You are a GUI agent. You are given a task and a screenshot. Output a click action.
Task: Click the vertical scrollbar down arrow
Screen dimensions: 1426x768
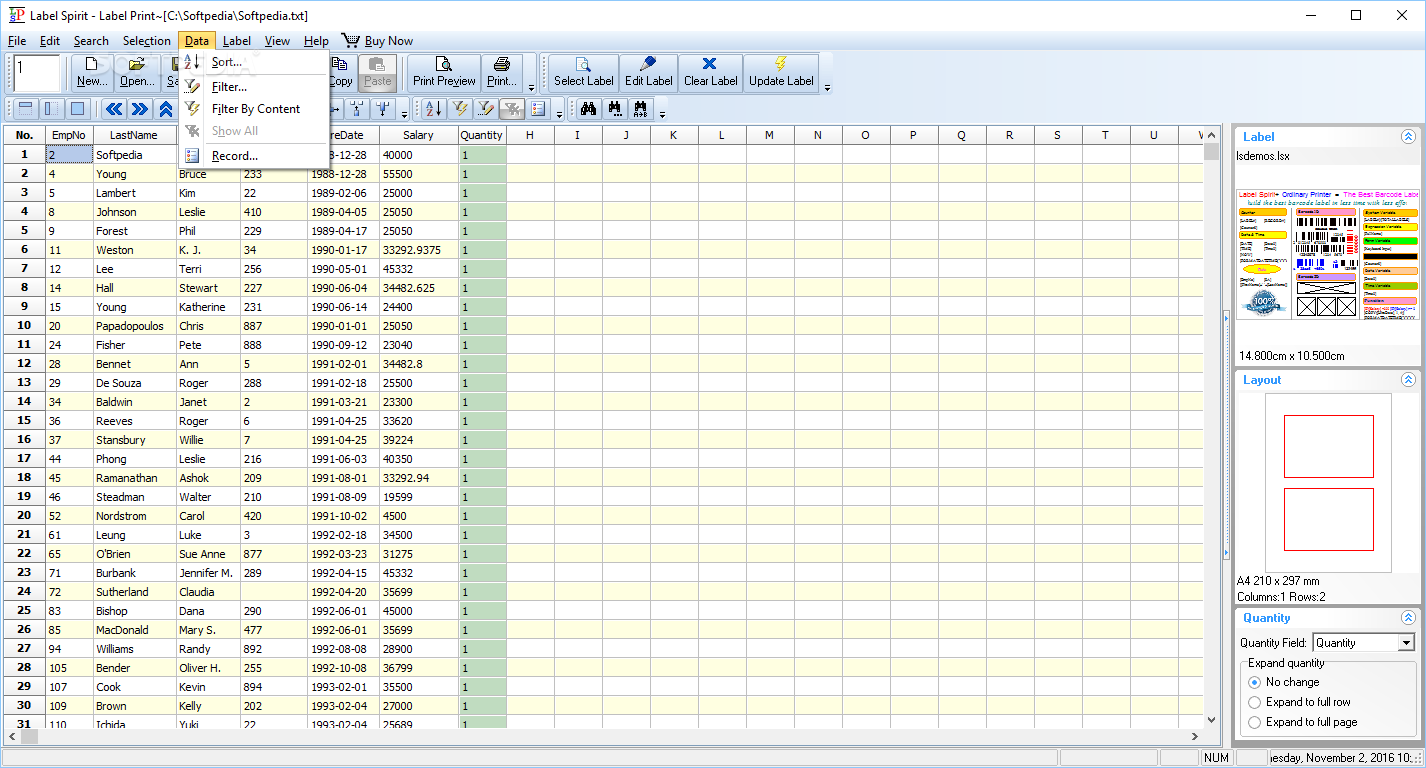(1211, 719)
